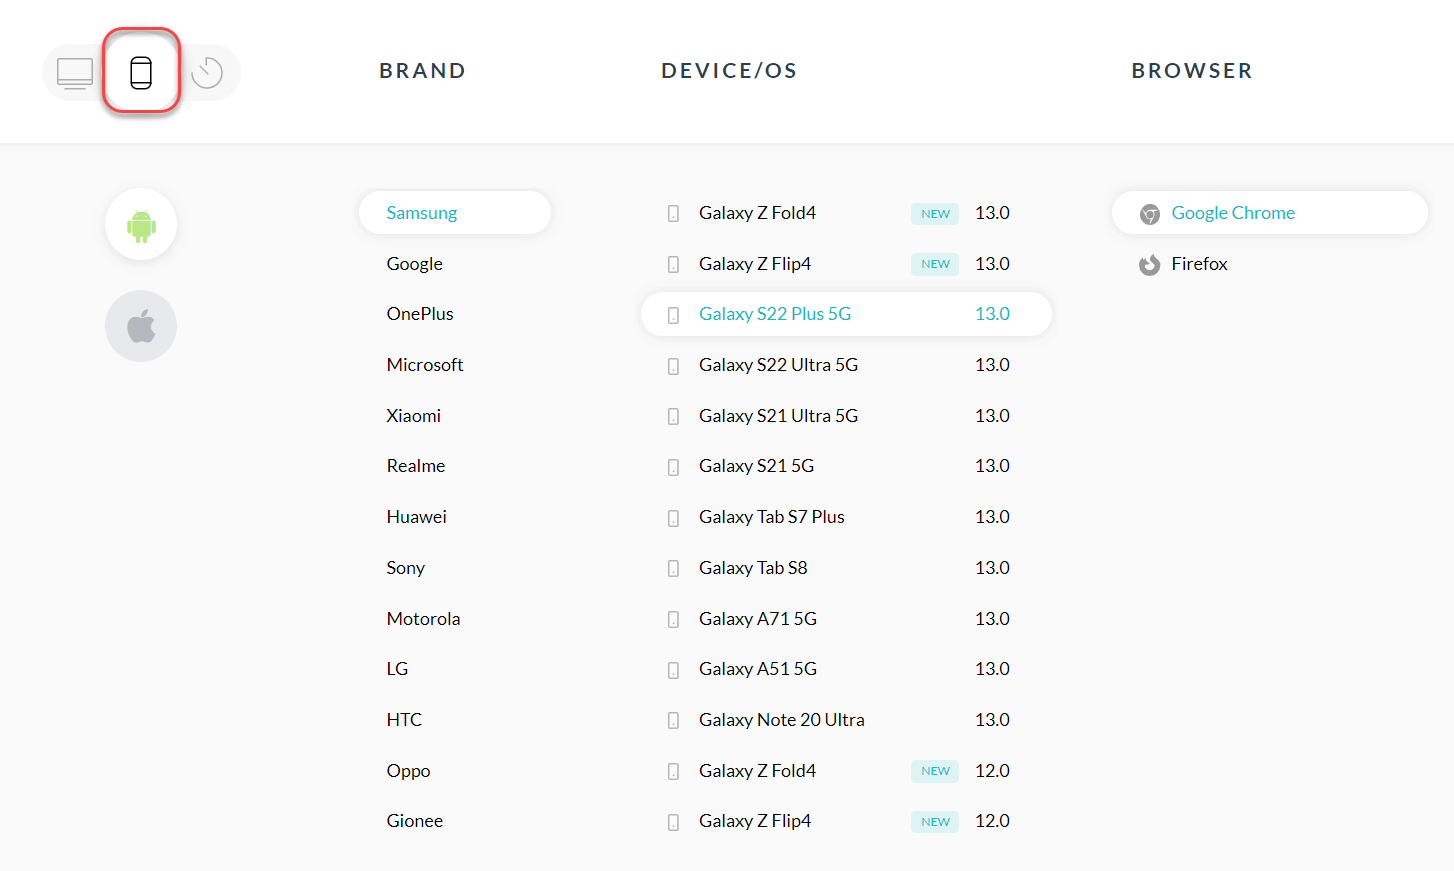Pick Galaxy Z Fold4 with Android 13.0
1454x871 pixels.
(757, 213)
